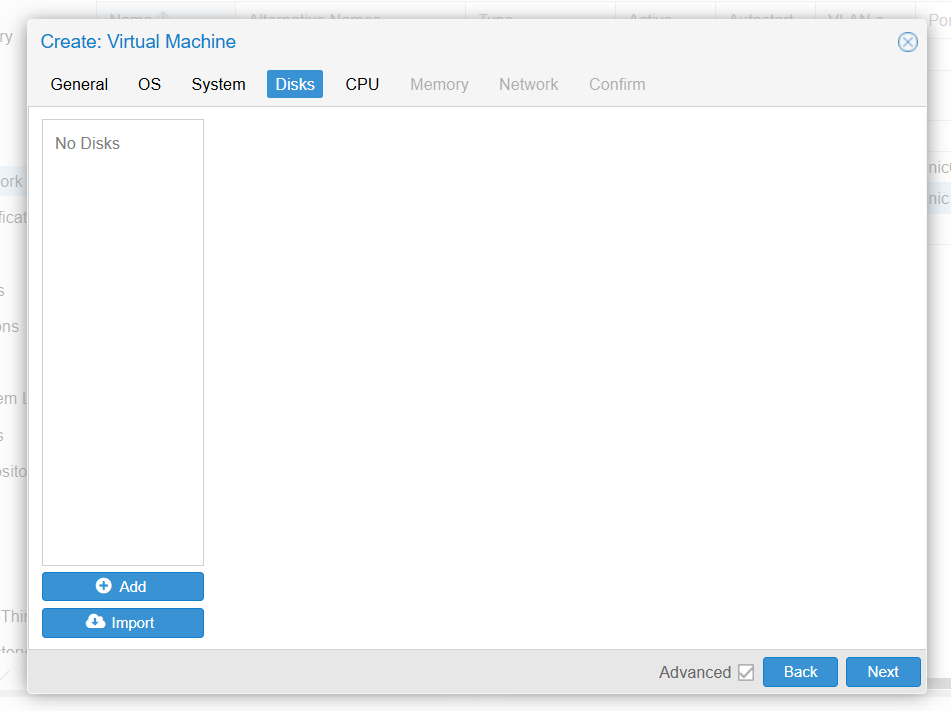Click the Add button label
The image size is (951, 711).
[x=133, y=587]
